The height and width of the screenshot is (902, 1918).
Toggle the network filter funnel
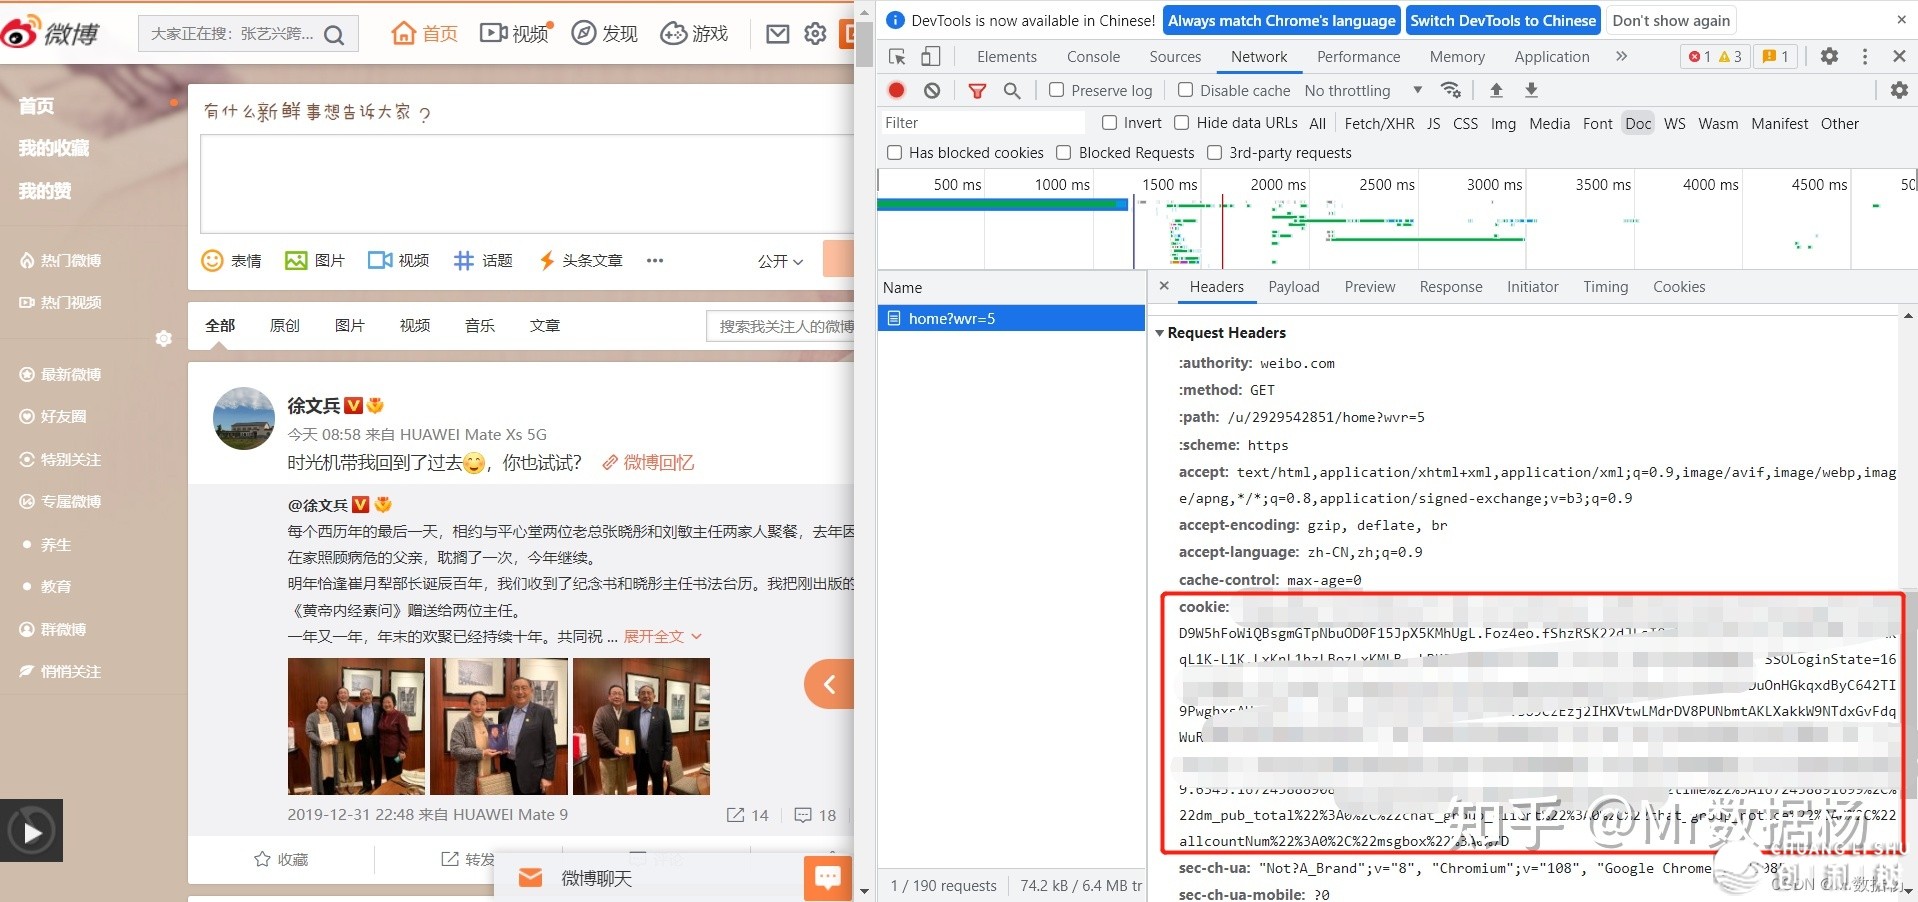click(977, 91)
